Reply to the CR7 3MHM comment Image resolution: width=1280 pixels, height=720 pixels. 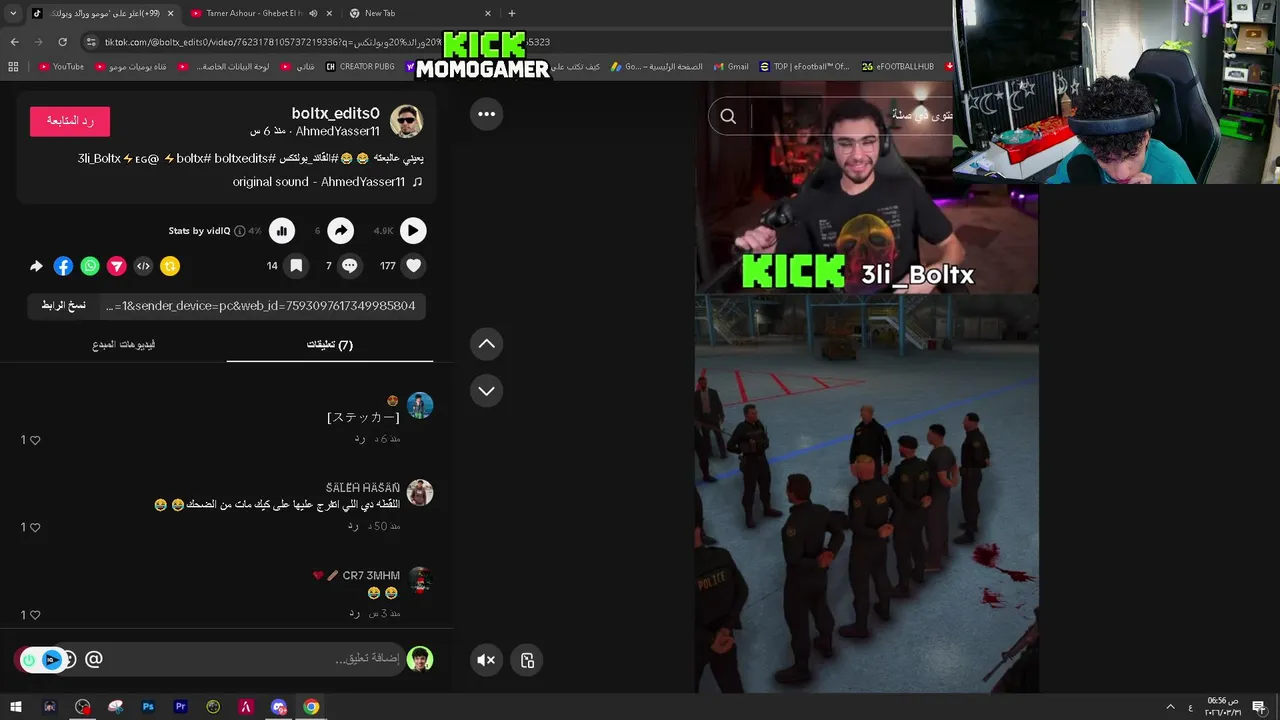coord(354,612)
